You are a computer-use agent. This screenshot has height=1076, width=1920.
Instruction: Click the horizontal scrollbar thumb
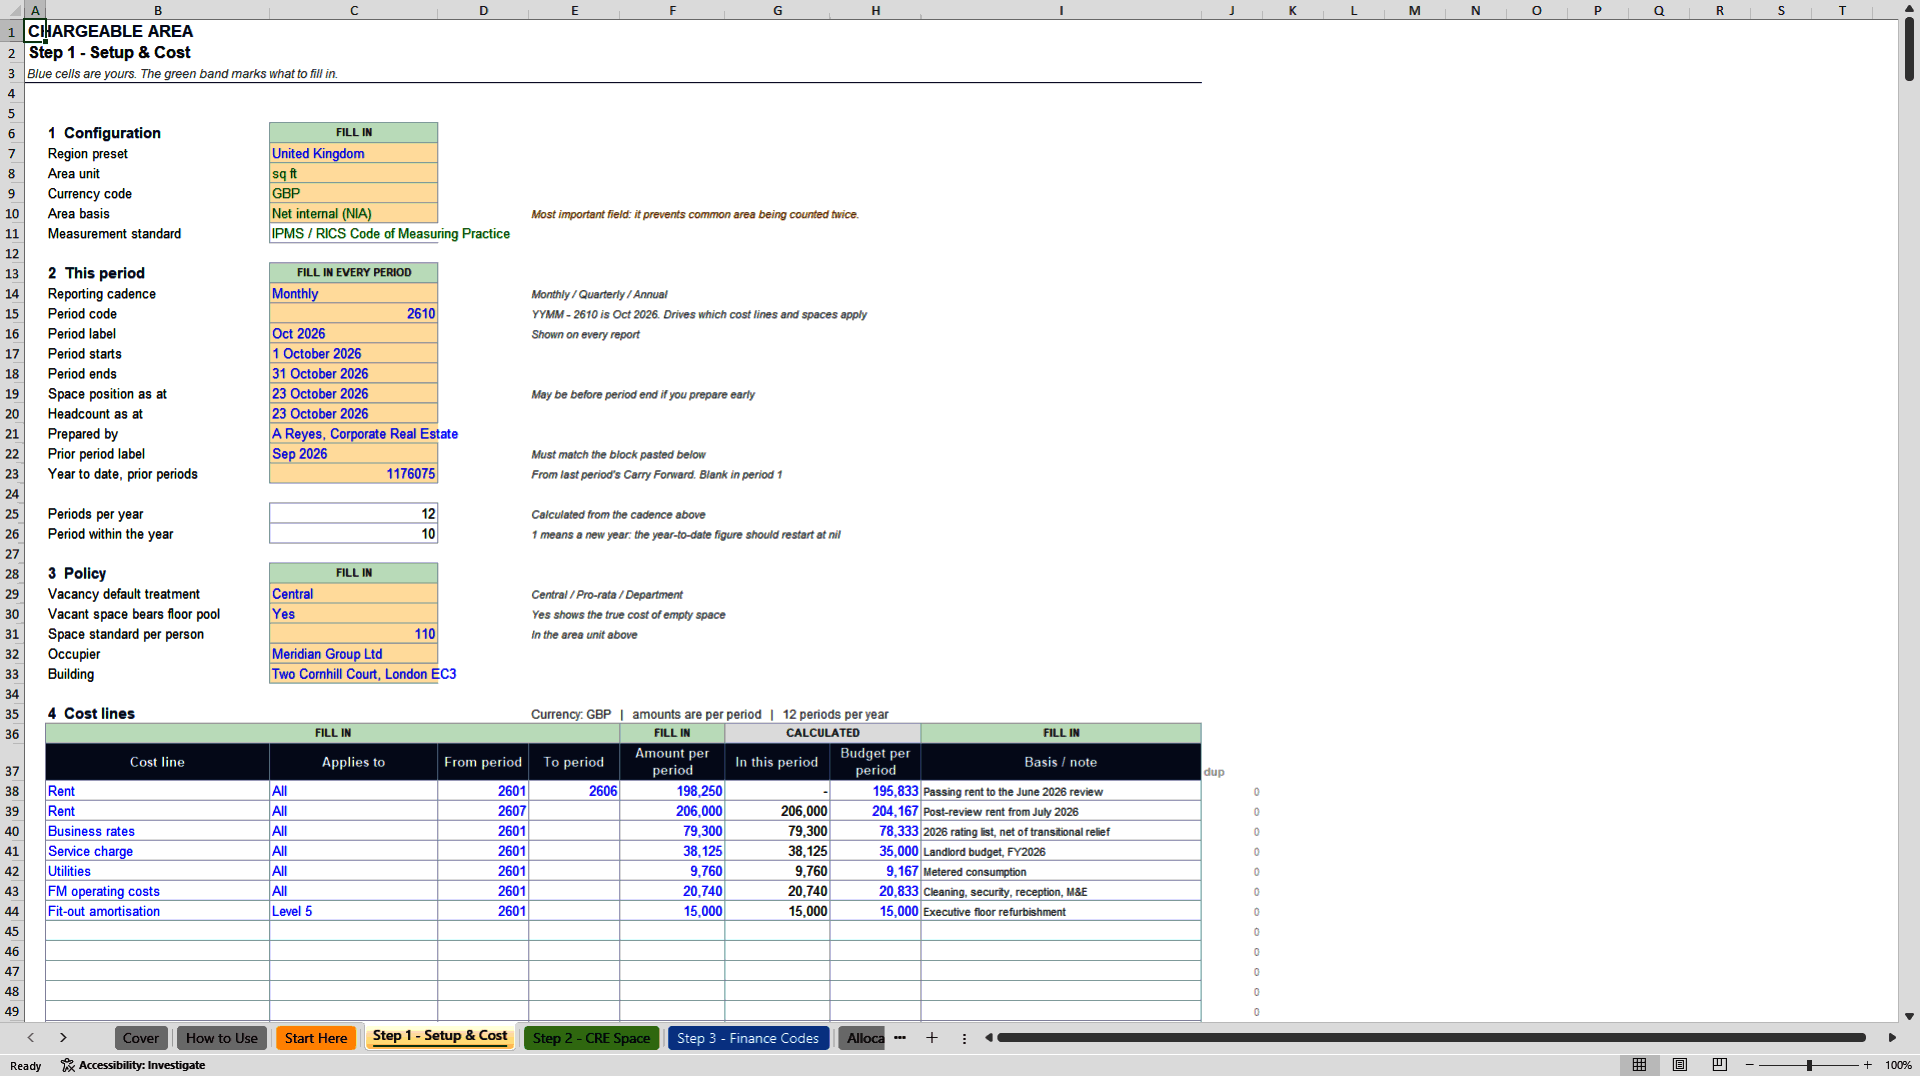[x=1431, y=1038]
